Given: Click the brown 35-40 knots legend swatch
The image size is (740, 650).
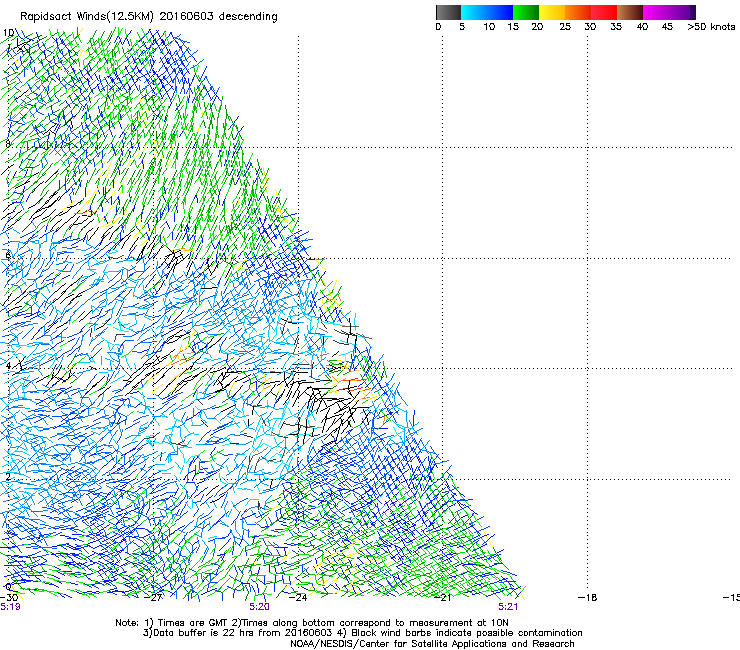Looking at the screenshot, I should [x=630, y=12].
